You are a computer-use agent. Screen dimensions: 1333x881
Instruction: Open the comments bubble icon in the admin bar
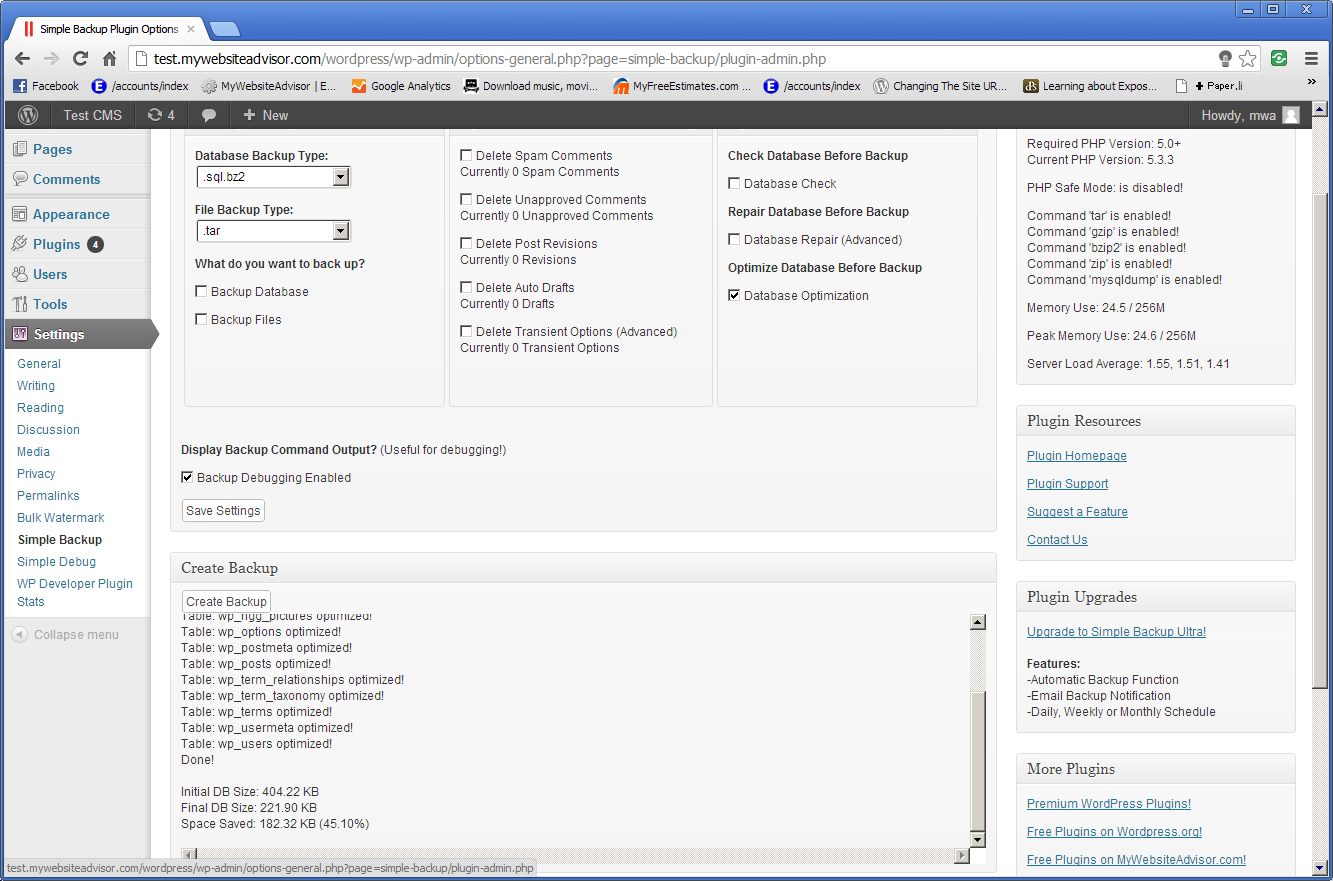pos(209,115)
